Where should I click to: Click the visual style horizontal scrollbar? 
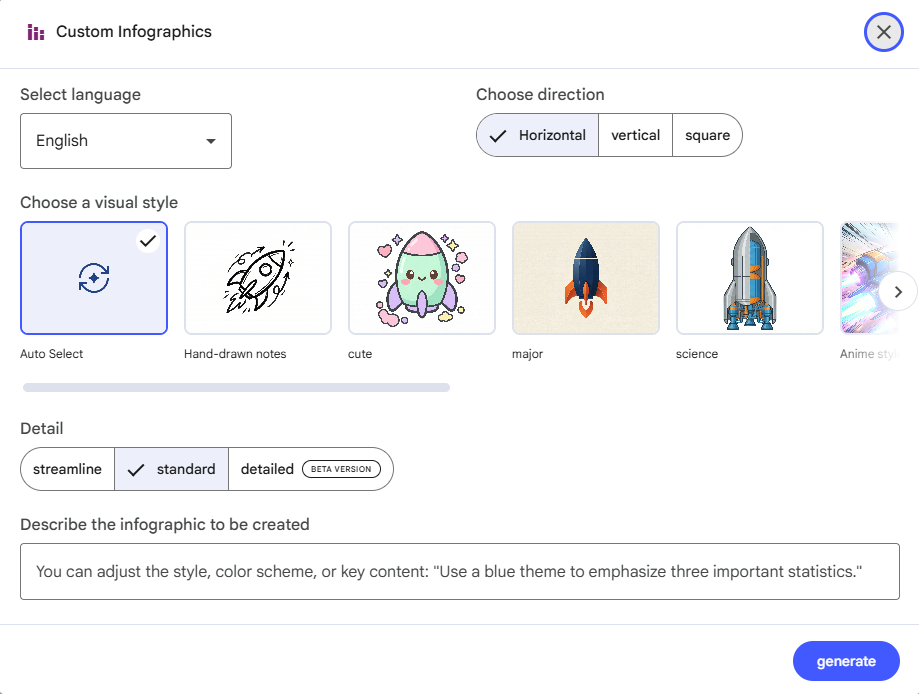[236, 387]
